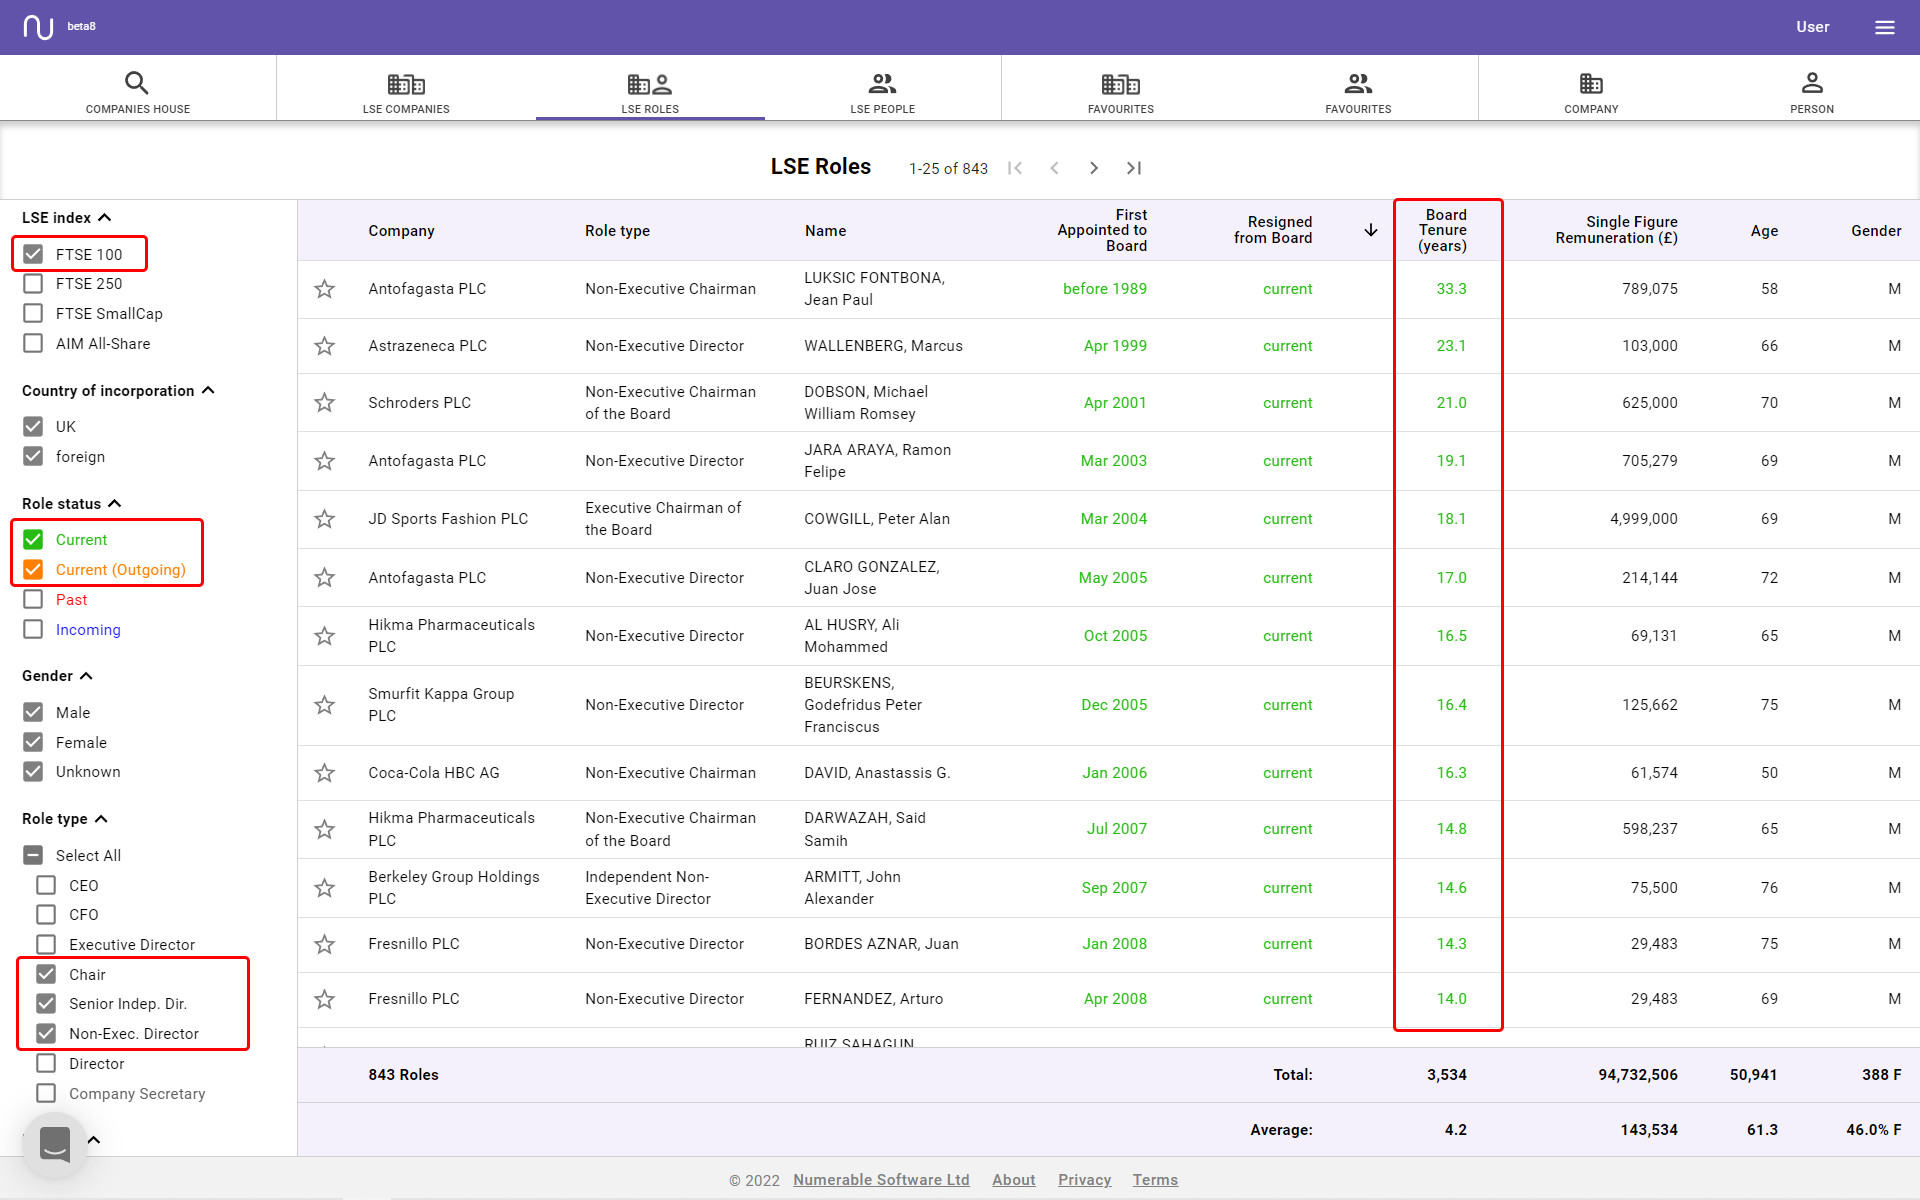
Task: Open Companies House search tab
Action: coord(138,90)
